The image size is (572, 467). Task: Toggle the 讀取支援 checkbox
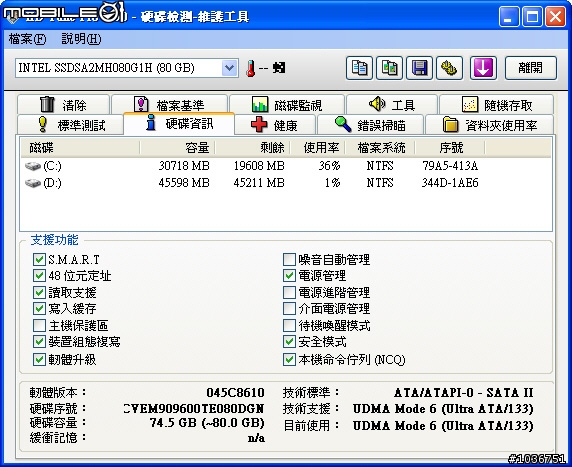39,292
